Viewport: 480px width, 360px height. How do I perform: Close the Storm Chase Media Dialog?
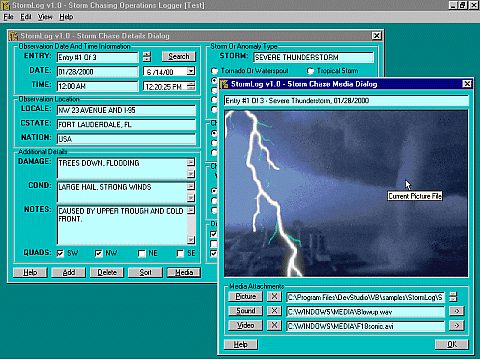point(467,84)
